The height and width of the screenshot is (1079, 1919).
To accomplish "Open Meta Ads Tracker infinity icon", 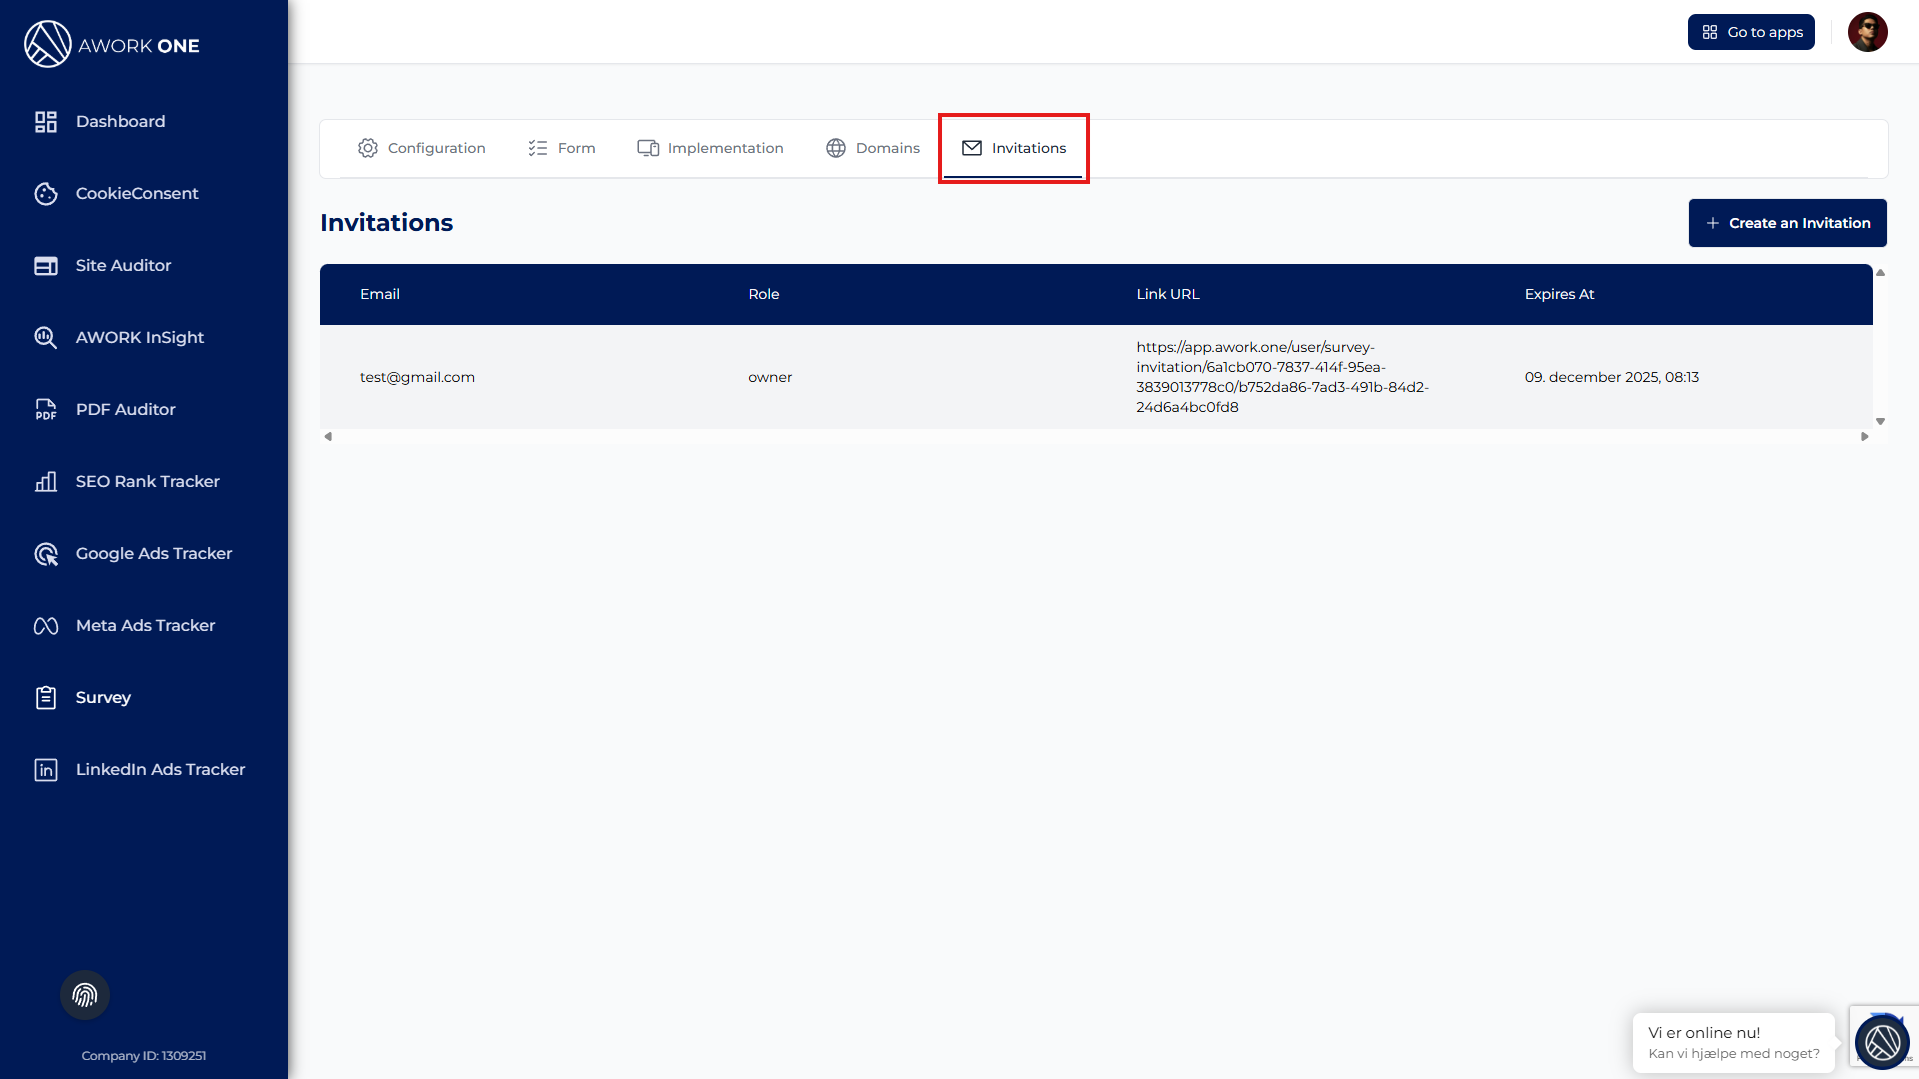I will pos(46,626).
